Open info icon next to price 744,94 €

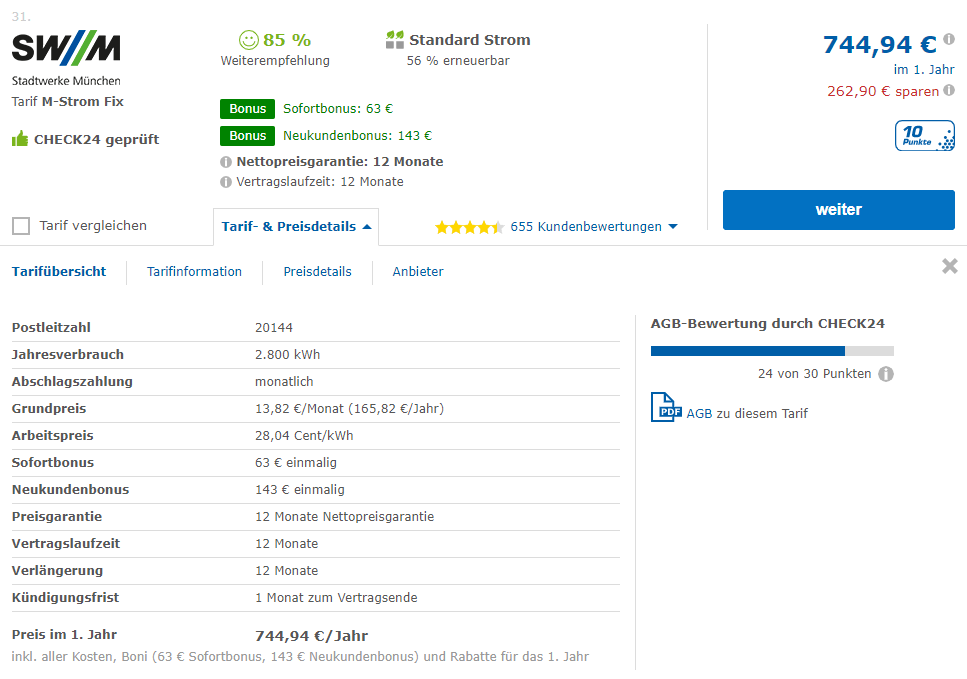click(x=949, y=39)
